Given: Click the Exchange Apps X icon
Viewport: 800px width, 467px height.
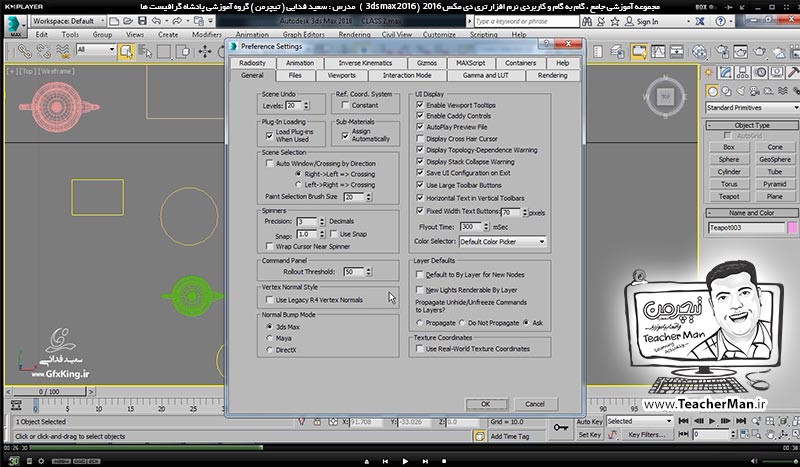Looking at the screenshot, I should (x=700, y=21).
